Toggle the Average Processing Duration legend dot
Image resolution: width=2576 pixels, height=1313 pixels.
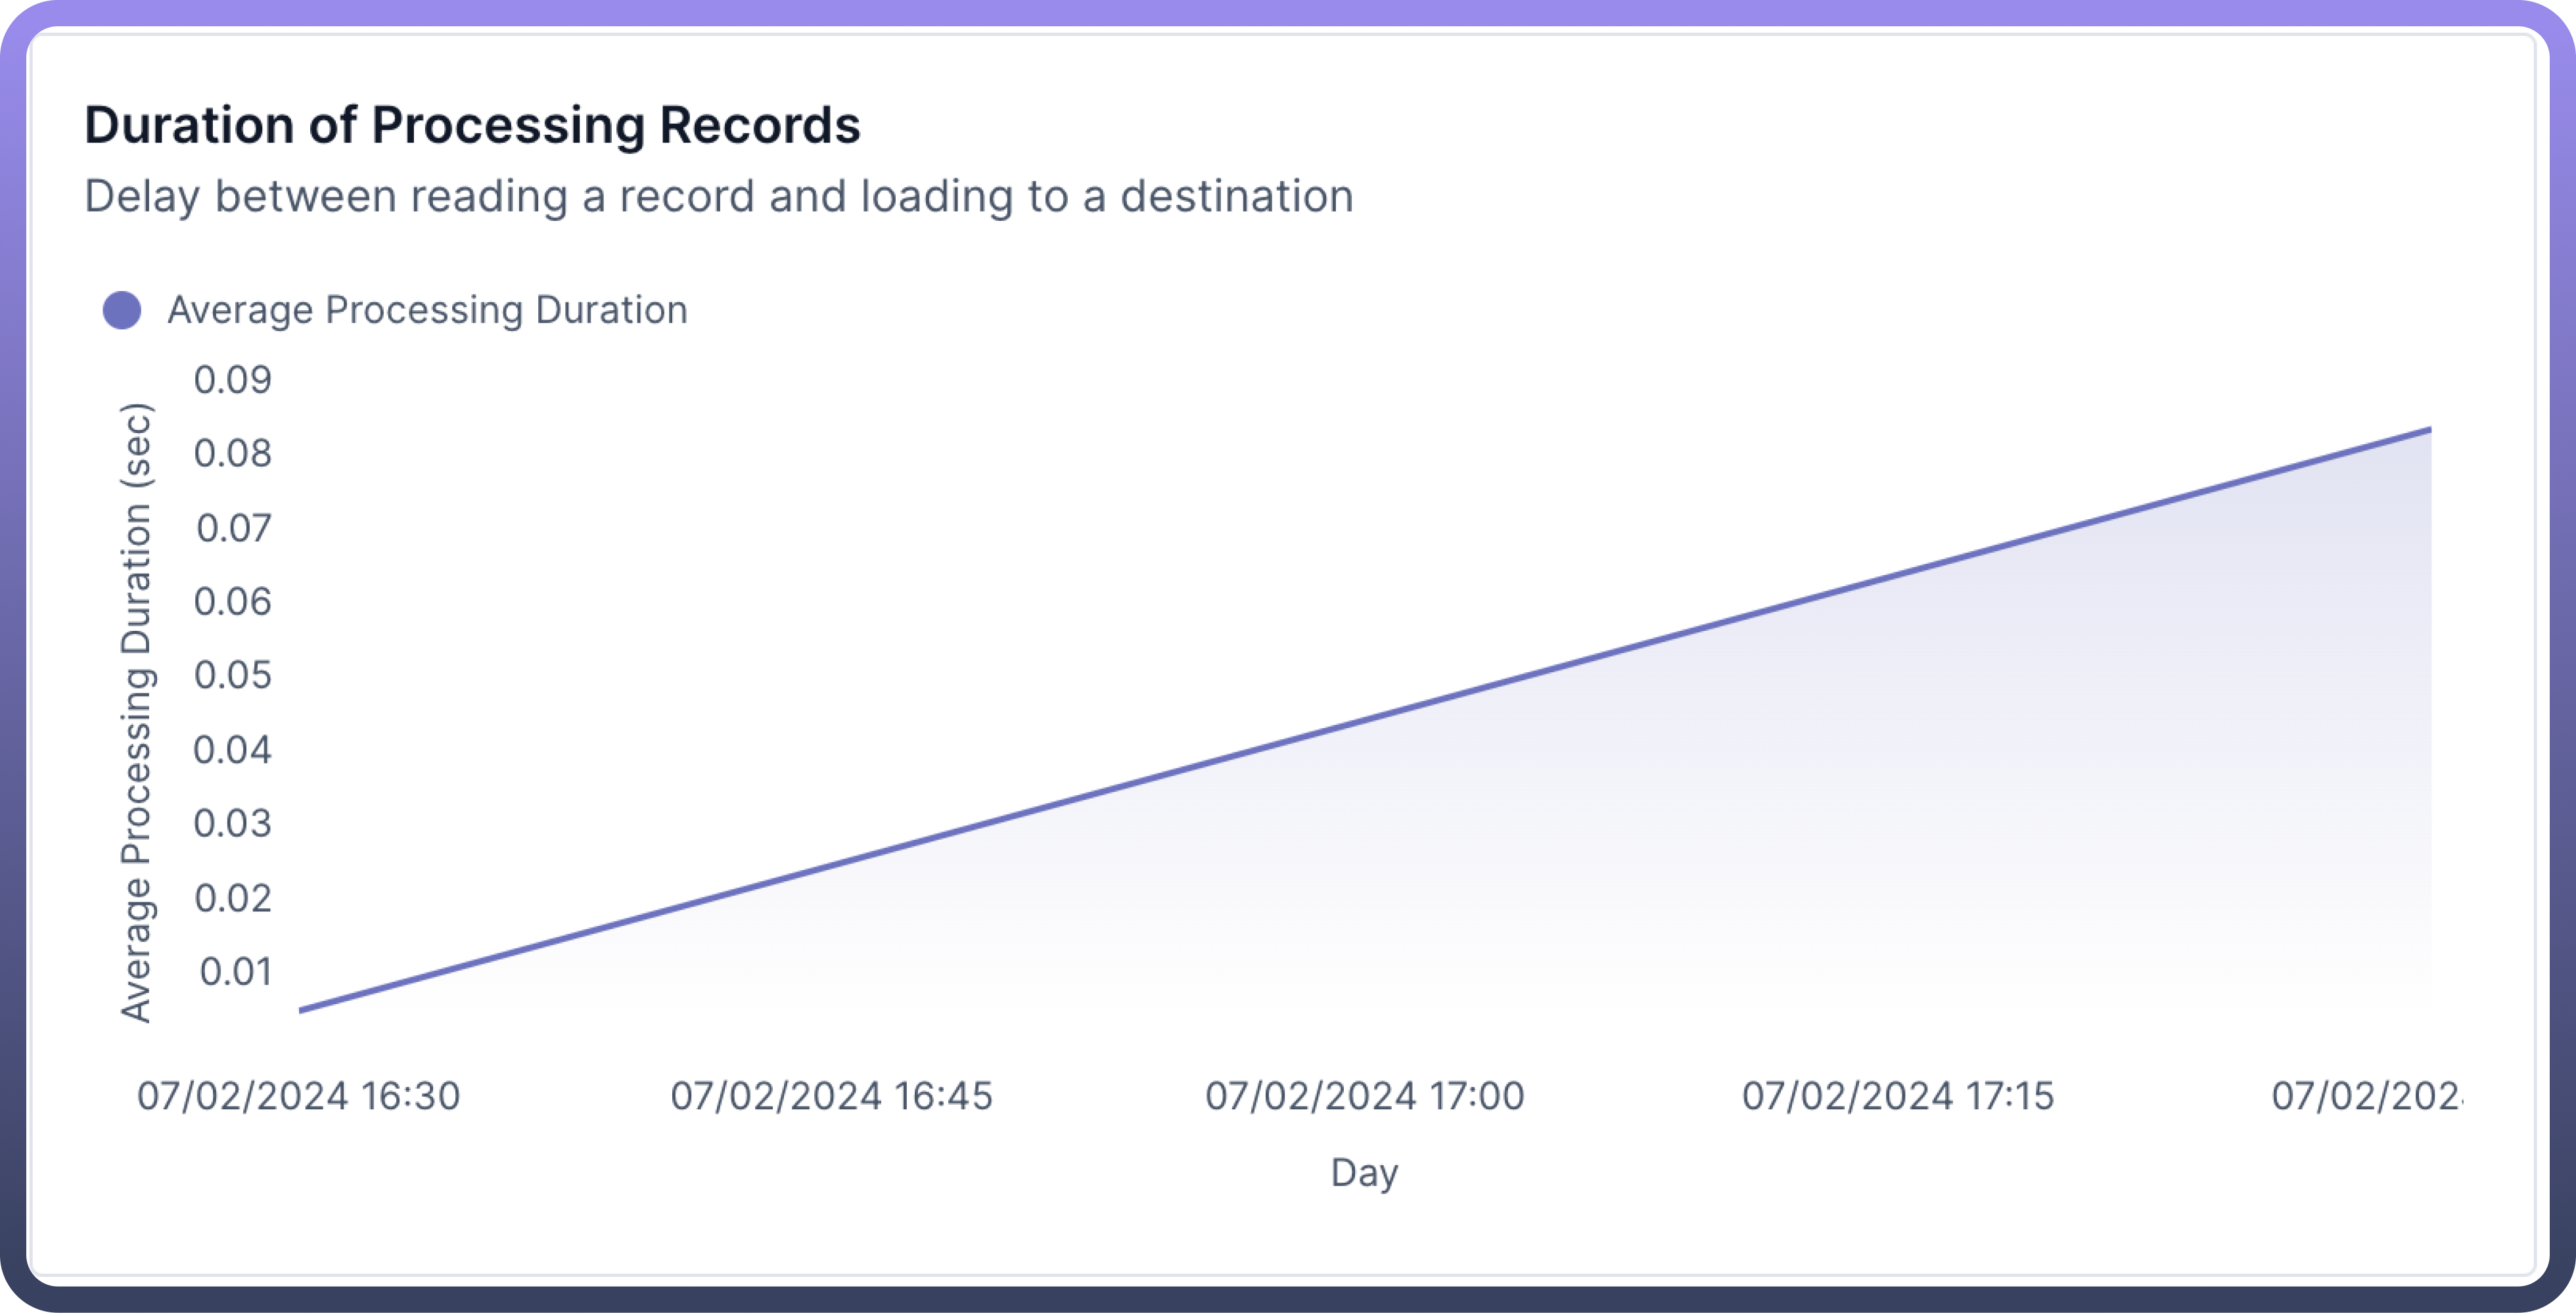pos(122,310)
